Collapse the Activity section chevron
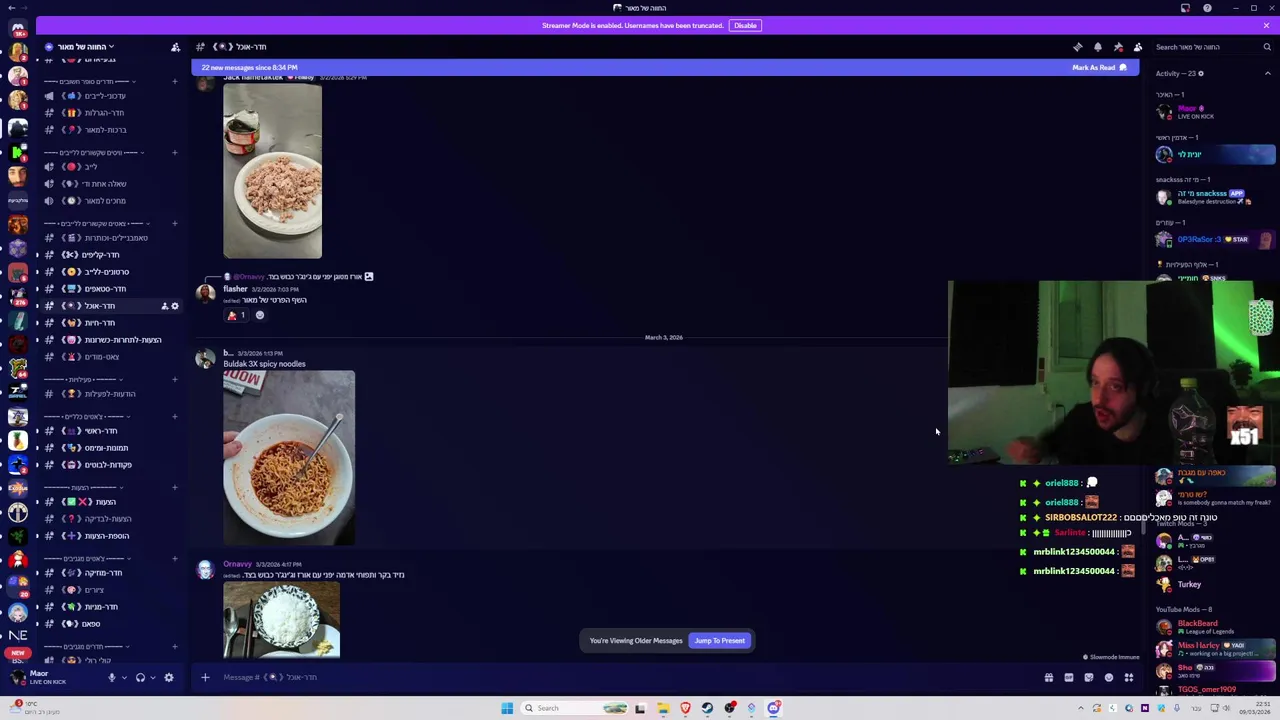This screenshot has height=720, width=1280. (x=1267, y=74)
